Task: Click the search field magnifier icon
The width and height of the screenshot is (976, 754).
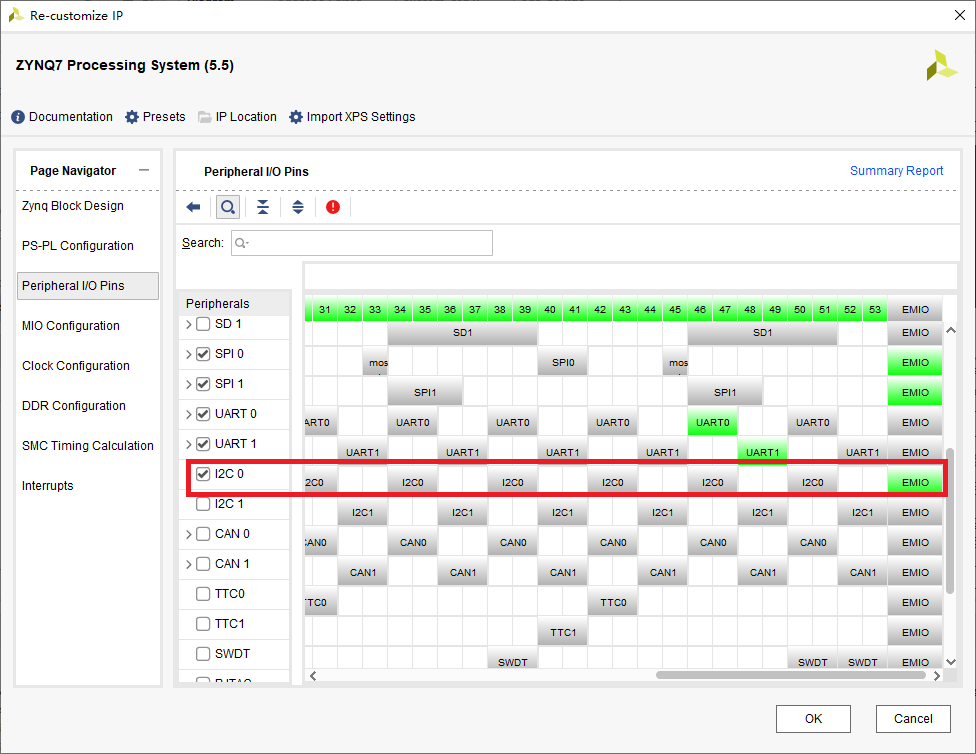Action: [x=242, y=243]
